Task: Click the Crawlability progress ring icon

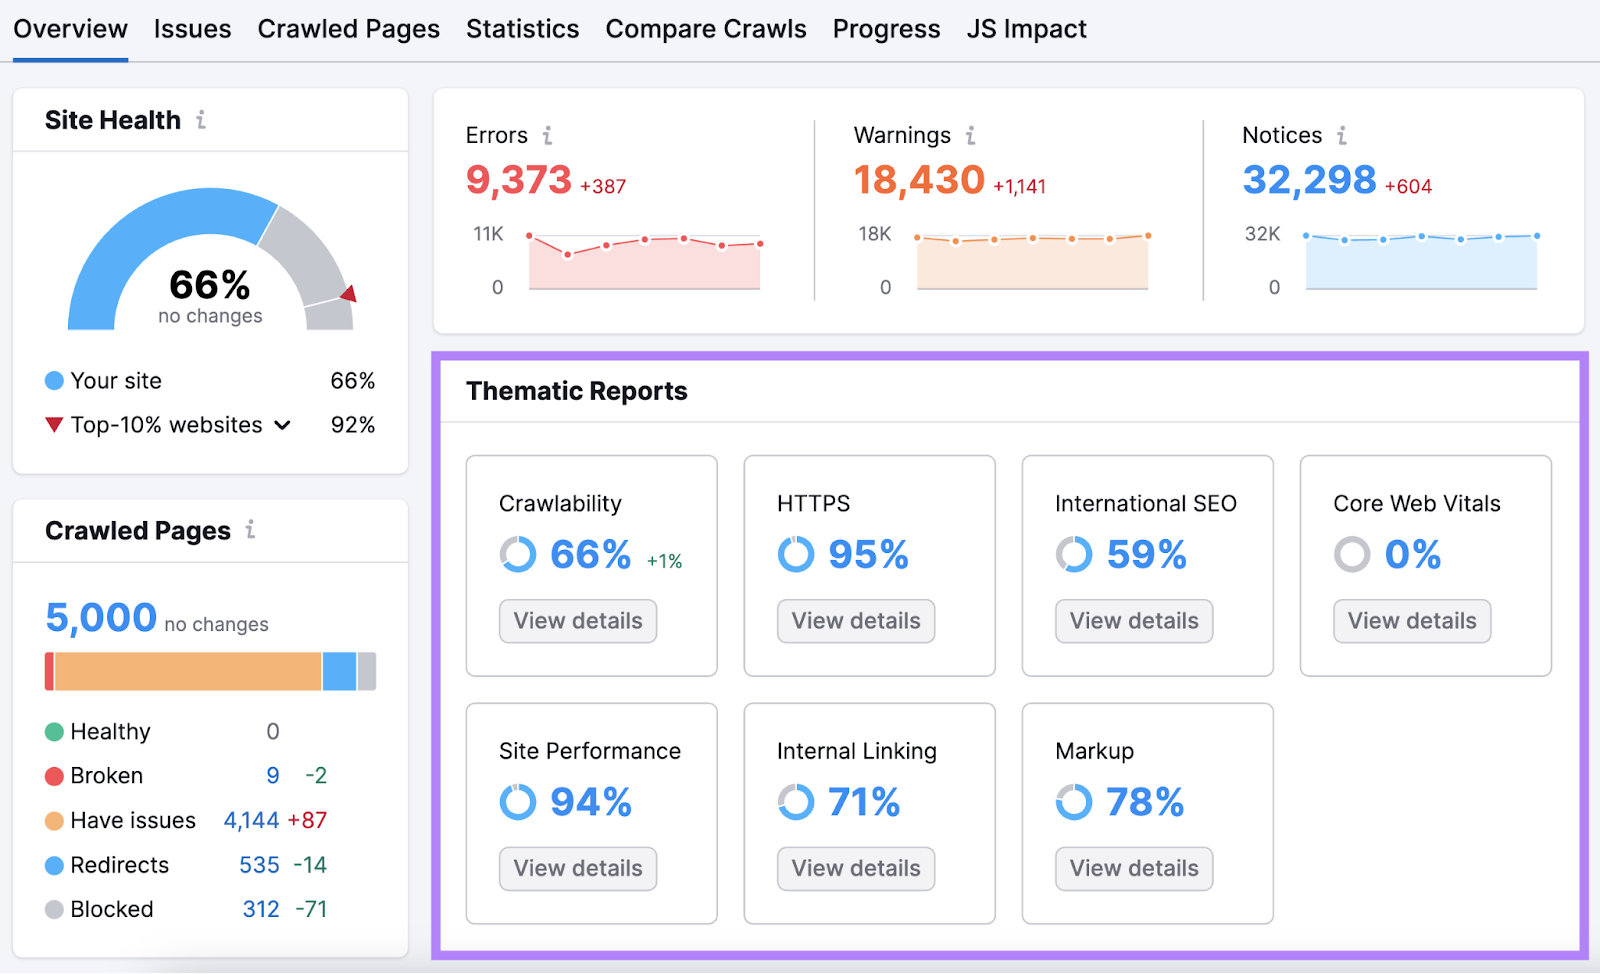Action: coord(518,554)
